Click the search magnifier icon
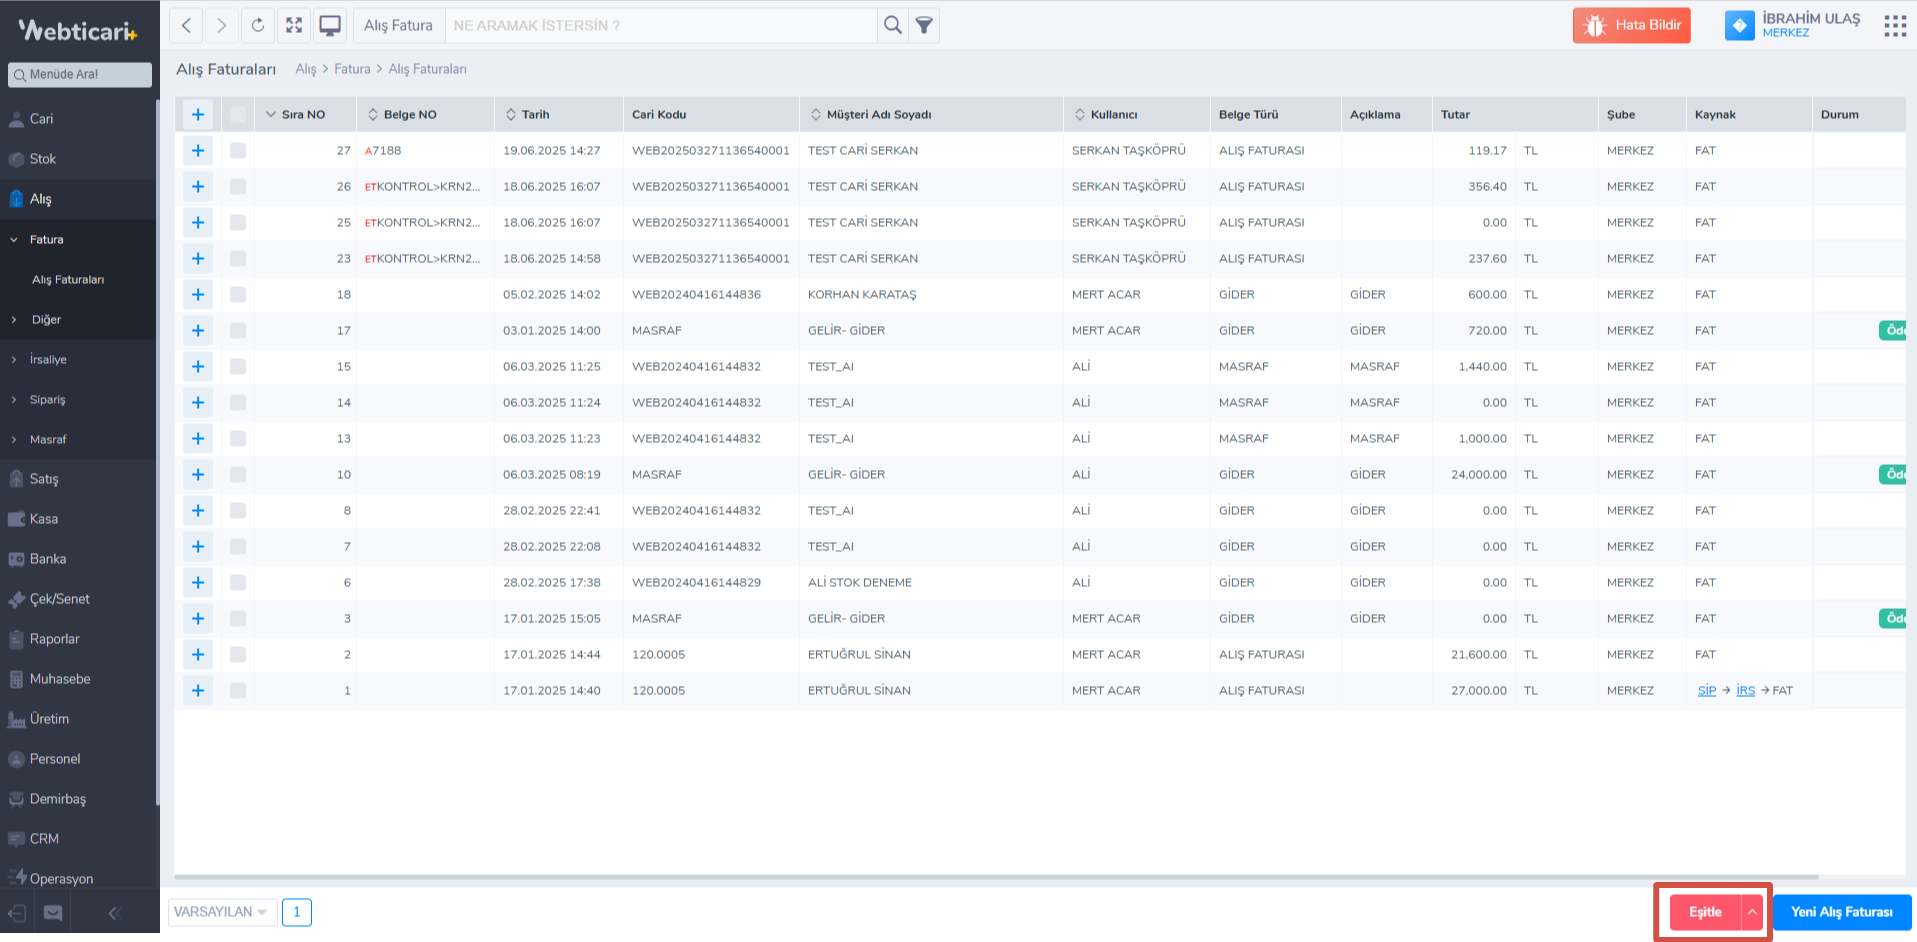 point(893,25)
